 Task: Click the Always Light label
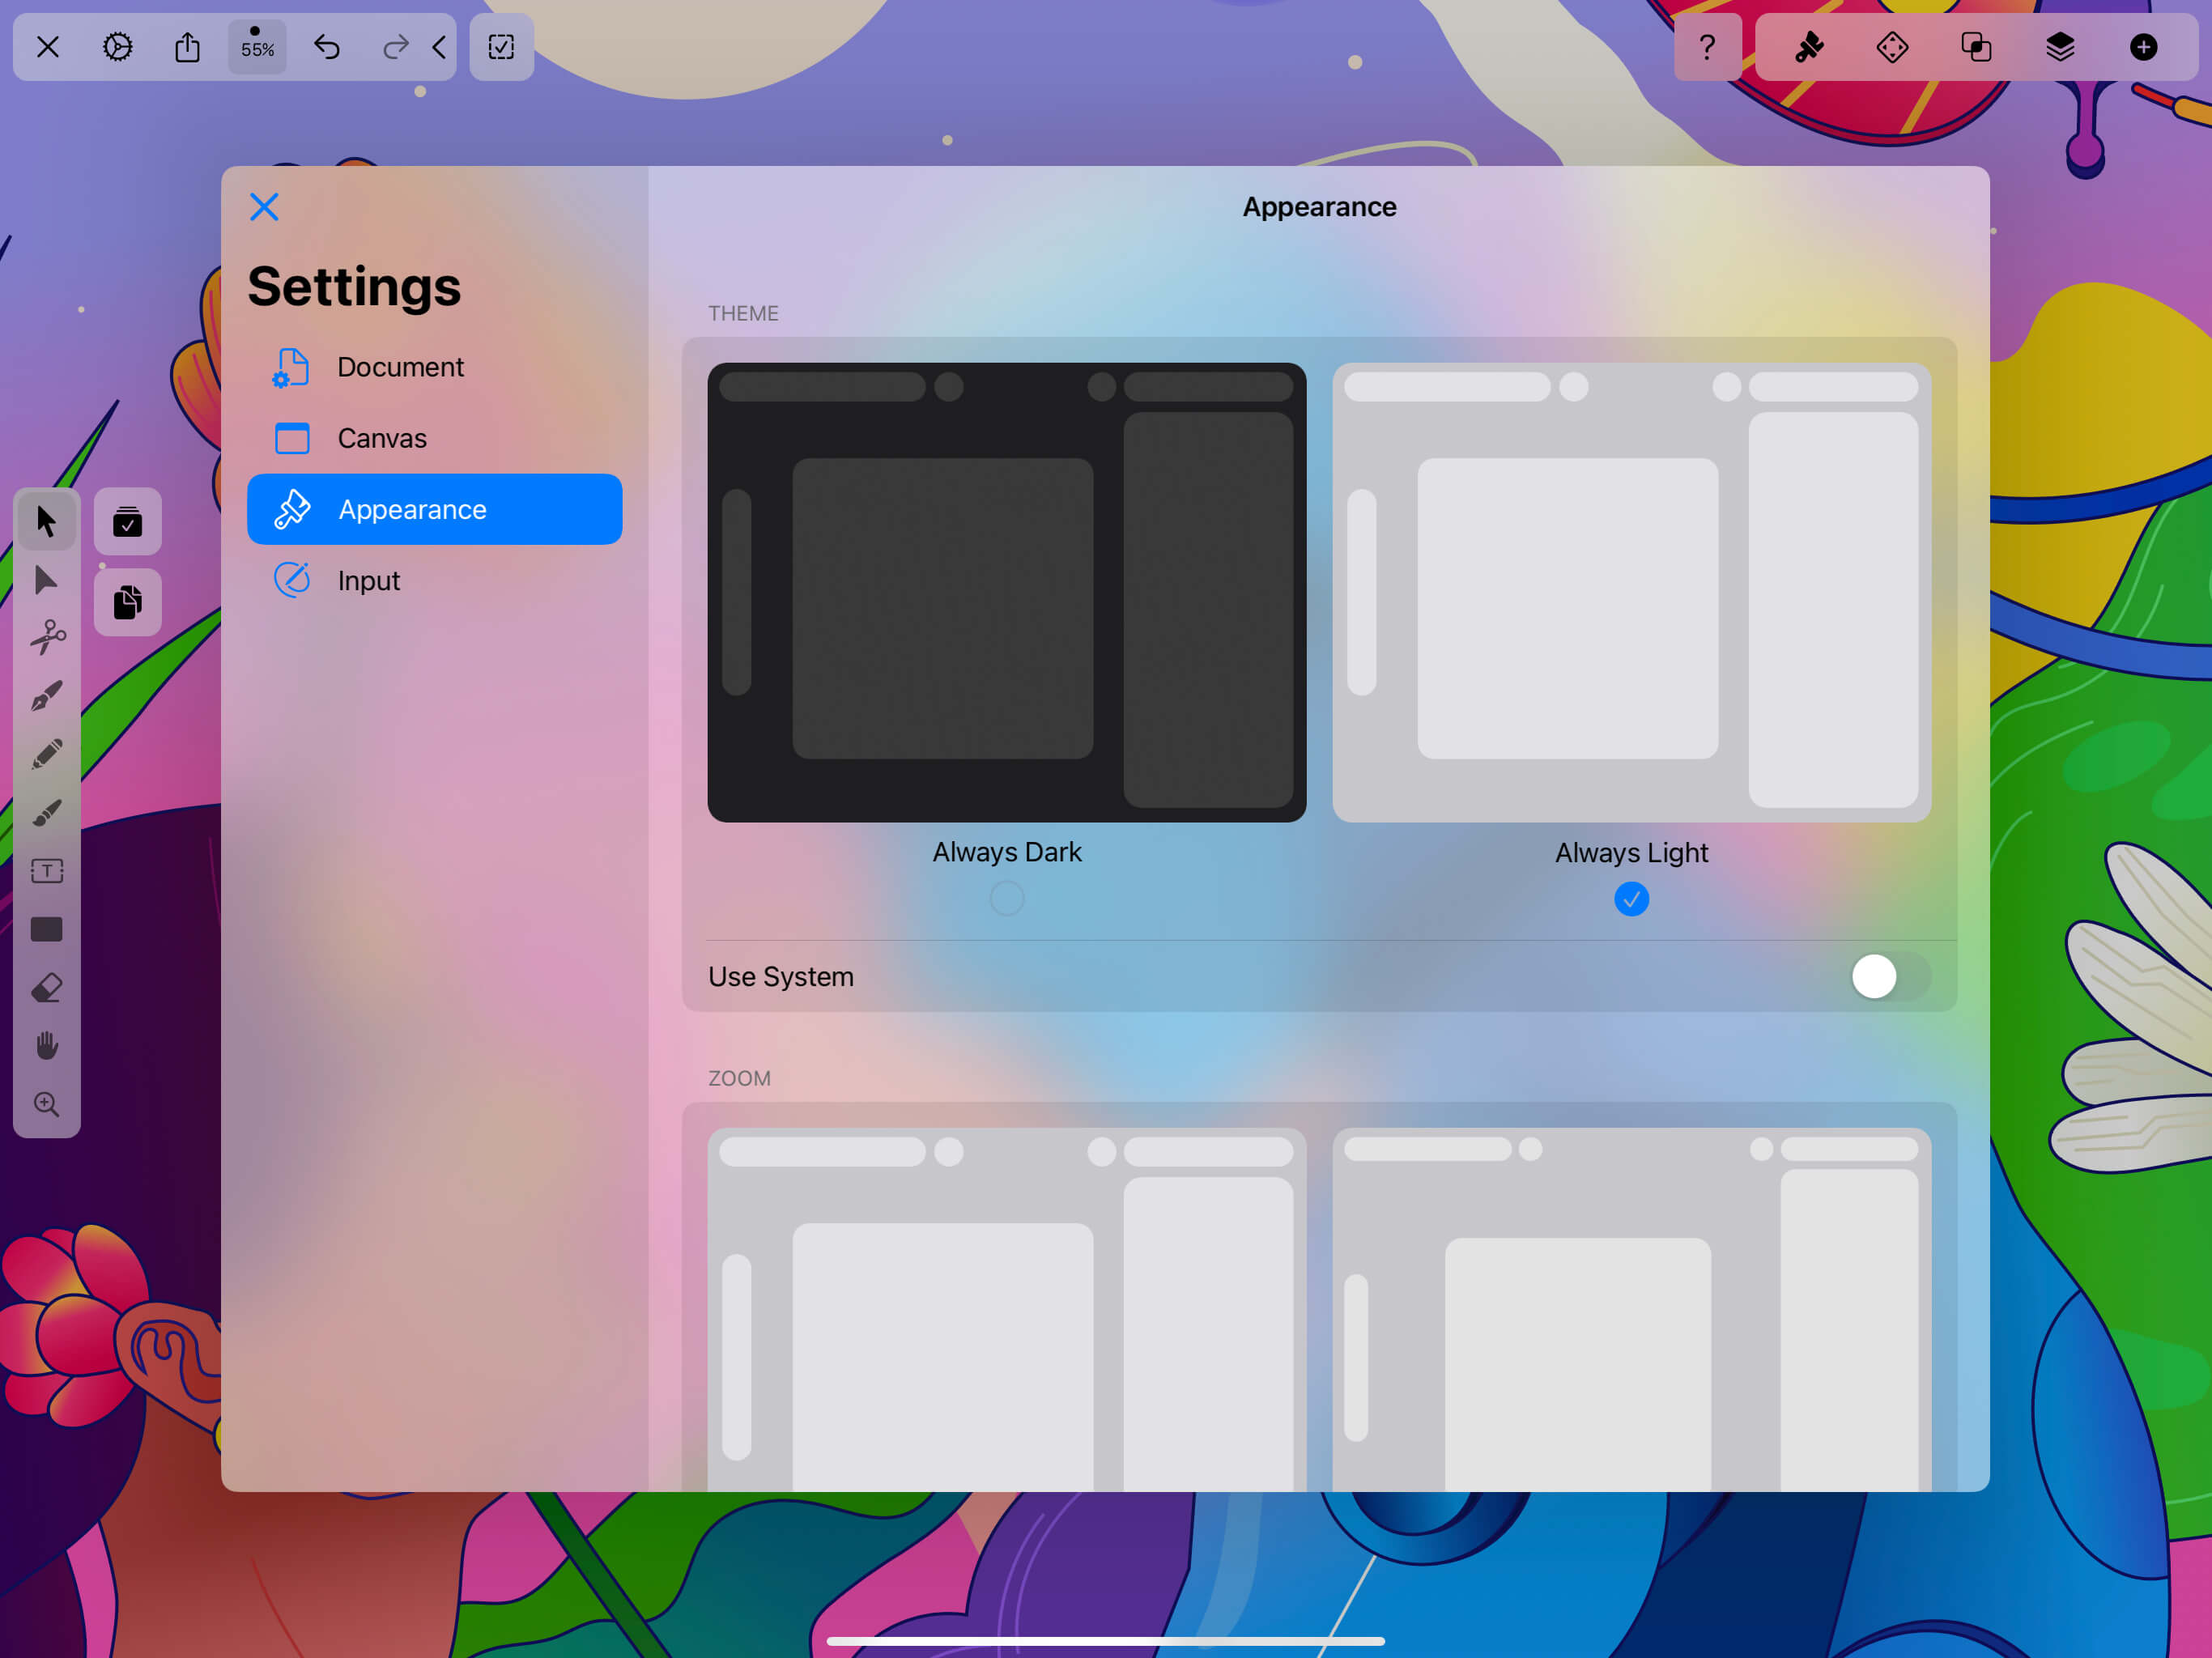tap(1631, 853)
